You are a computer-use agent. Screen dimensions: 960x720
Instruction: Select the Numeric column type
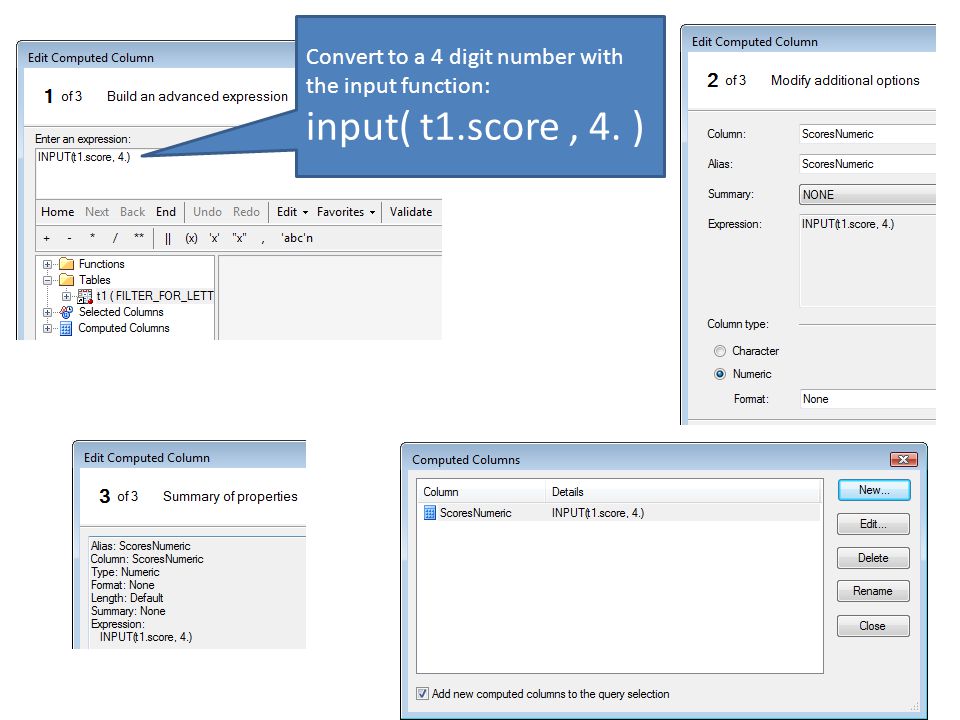tap(720, 373)
